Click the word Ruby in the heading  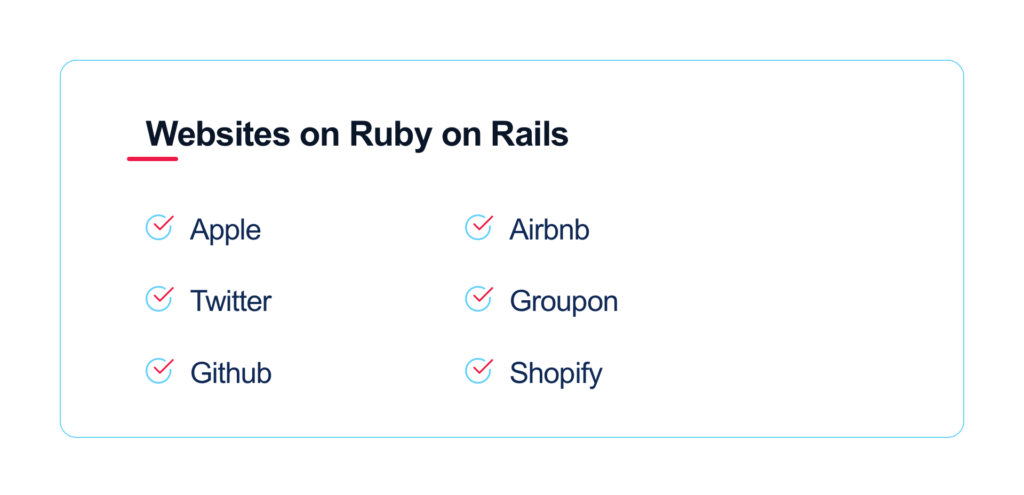pos(390,136)
